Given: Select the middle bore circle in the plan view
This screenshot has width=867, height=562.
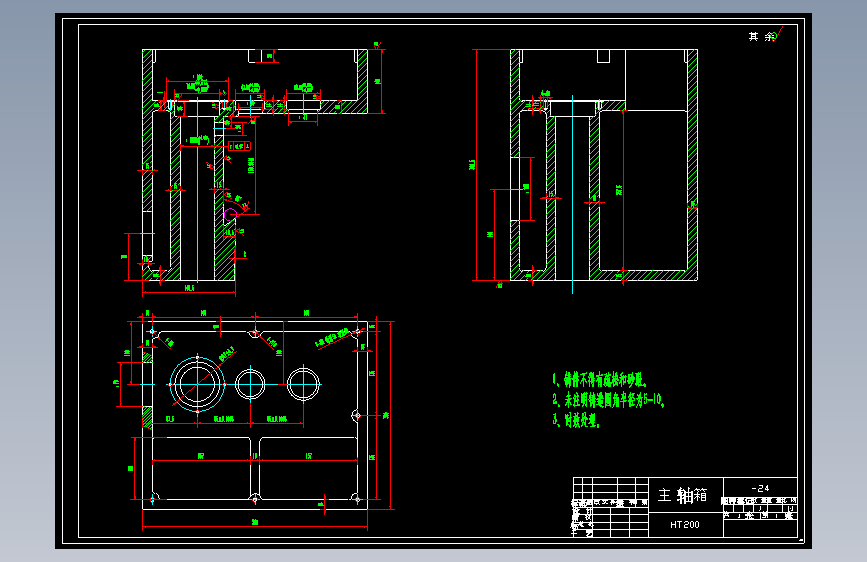Looking at the screenshot, I should pyautogui.click(x=250, y=384).
